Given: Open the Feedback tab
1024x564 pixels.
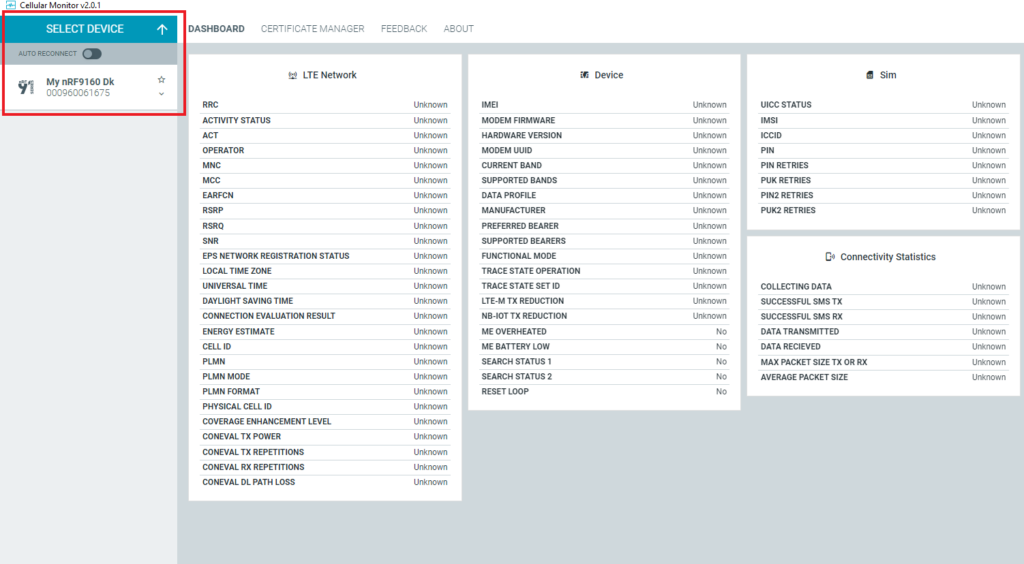Looking at the screenshot, I should pyautogui.click(x=404, y=29).
